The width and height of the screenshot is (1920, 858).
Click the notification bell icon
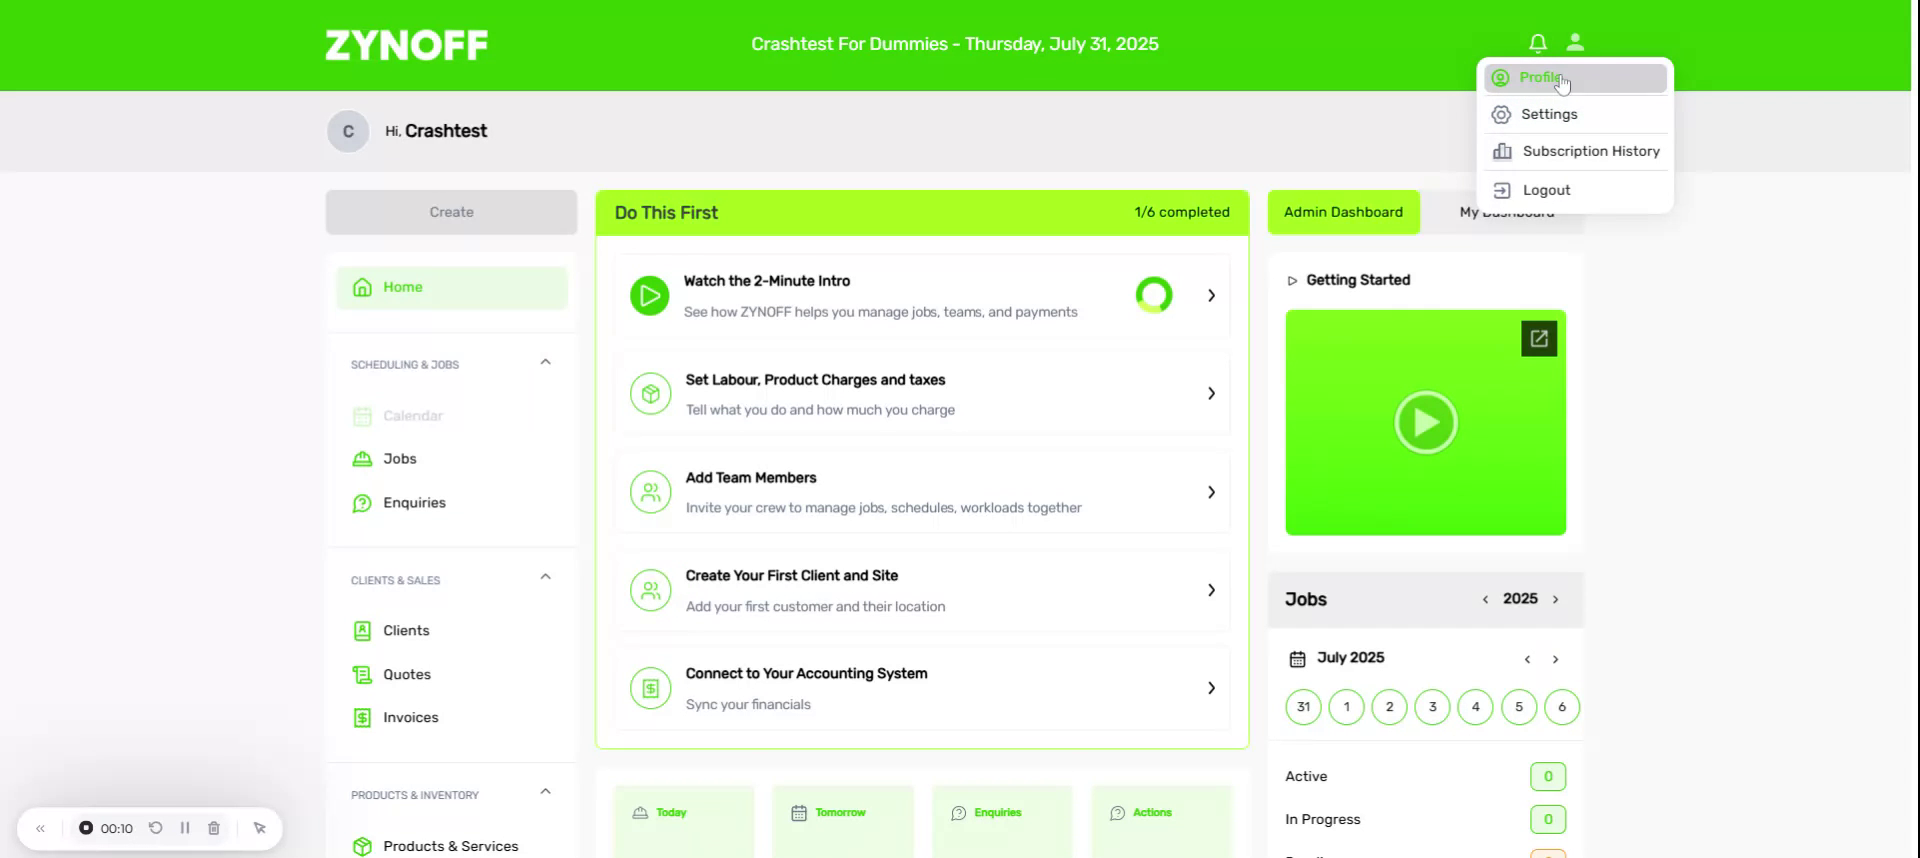click(x=1537, y=43)
